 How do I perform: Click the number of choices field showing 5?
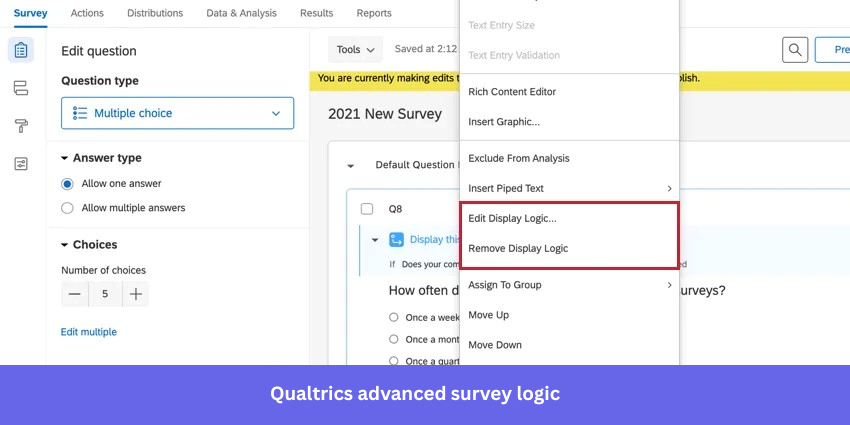click(x=105, y=294)
